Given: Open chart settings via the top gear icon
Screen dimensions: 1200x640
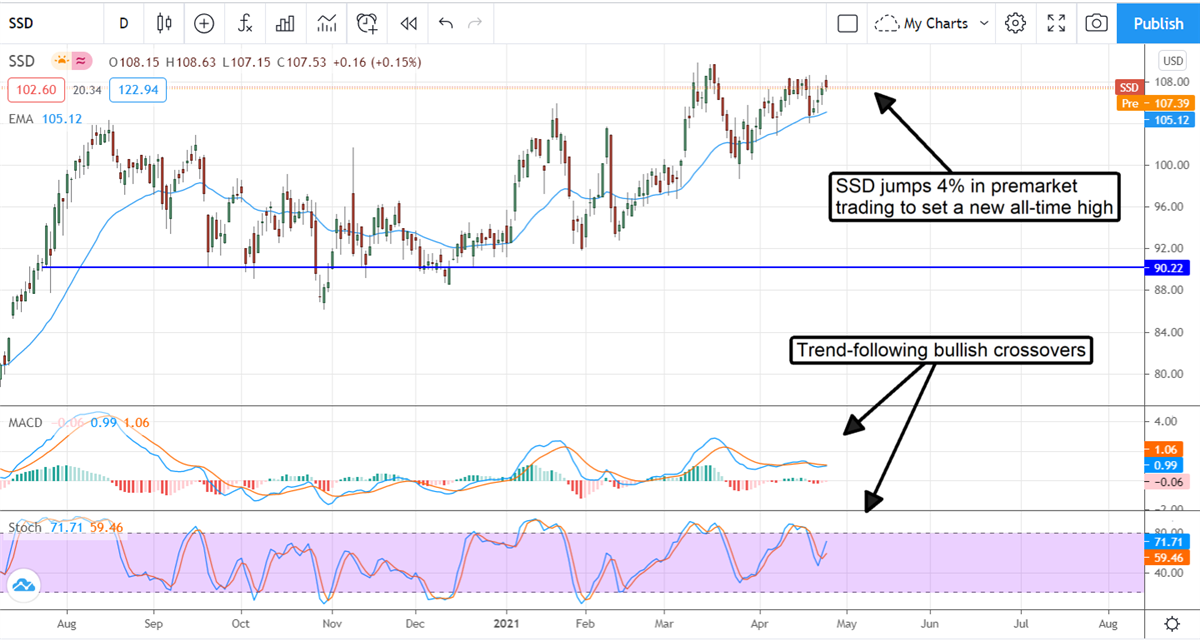Looking at the screenshot, I should tap(1015, 23).
